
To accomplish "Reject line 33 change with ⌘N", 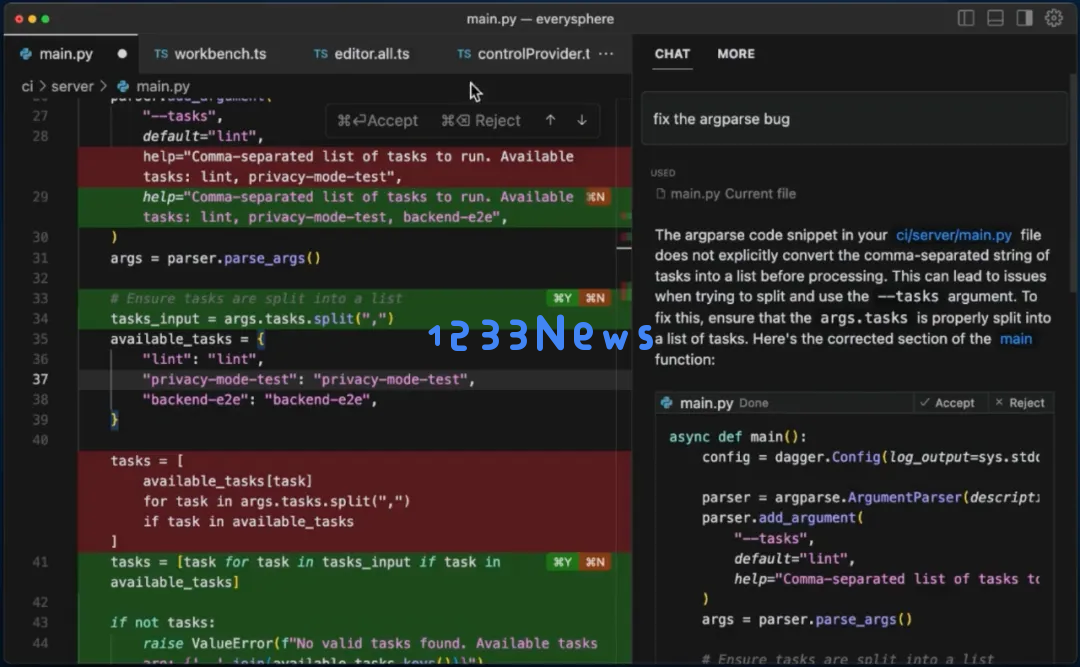I will [596, 298].
